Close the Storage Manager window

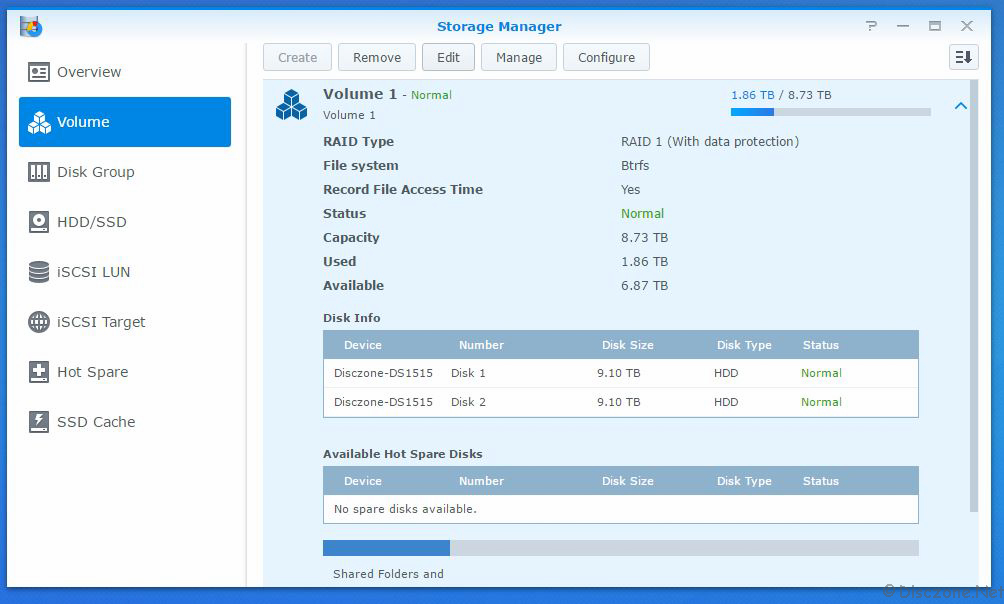pyautogui.click(x=967, y=26)
